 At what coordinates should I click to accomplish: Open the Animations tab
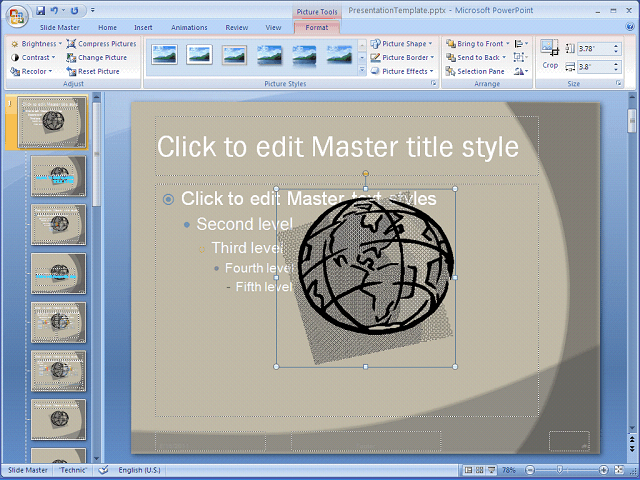coord(189,27)
